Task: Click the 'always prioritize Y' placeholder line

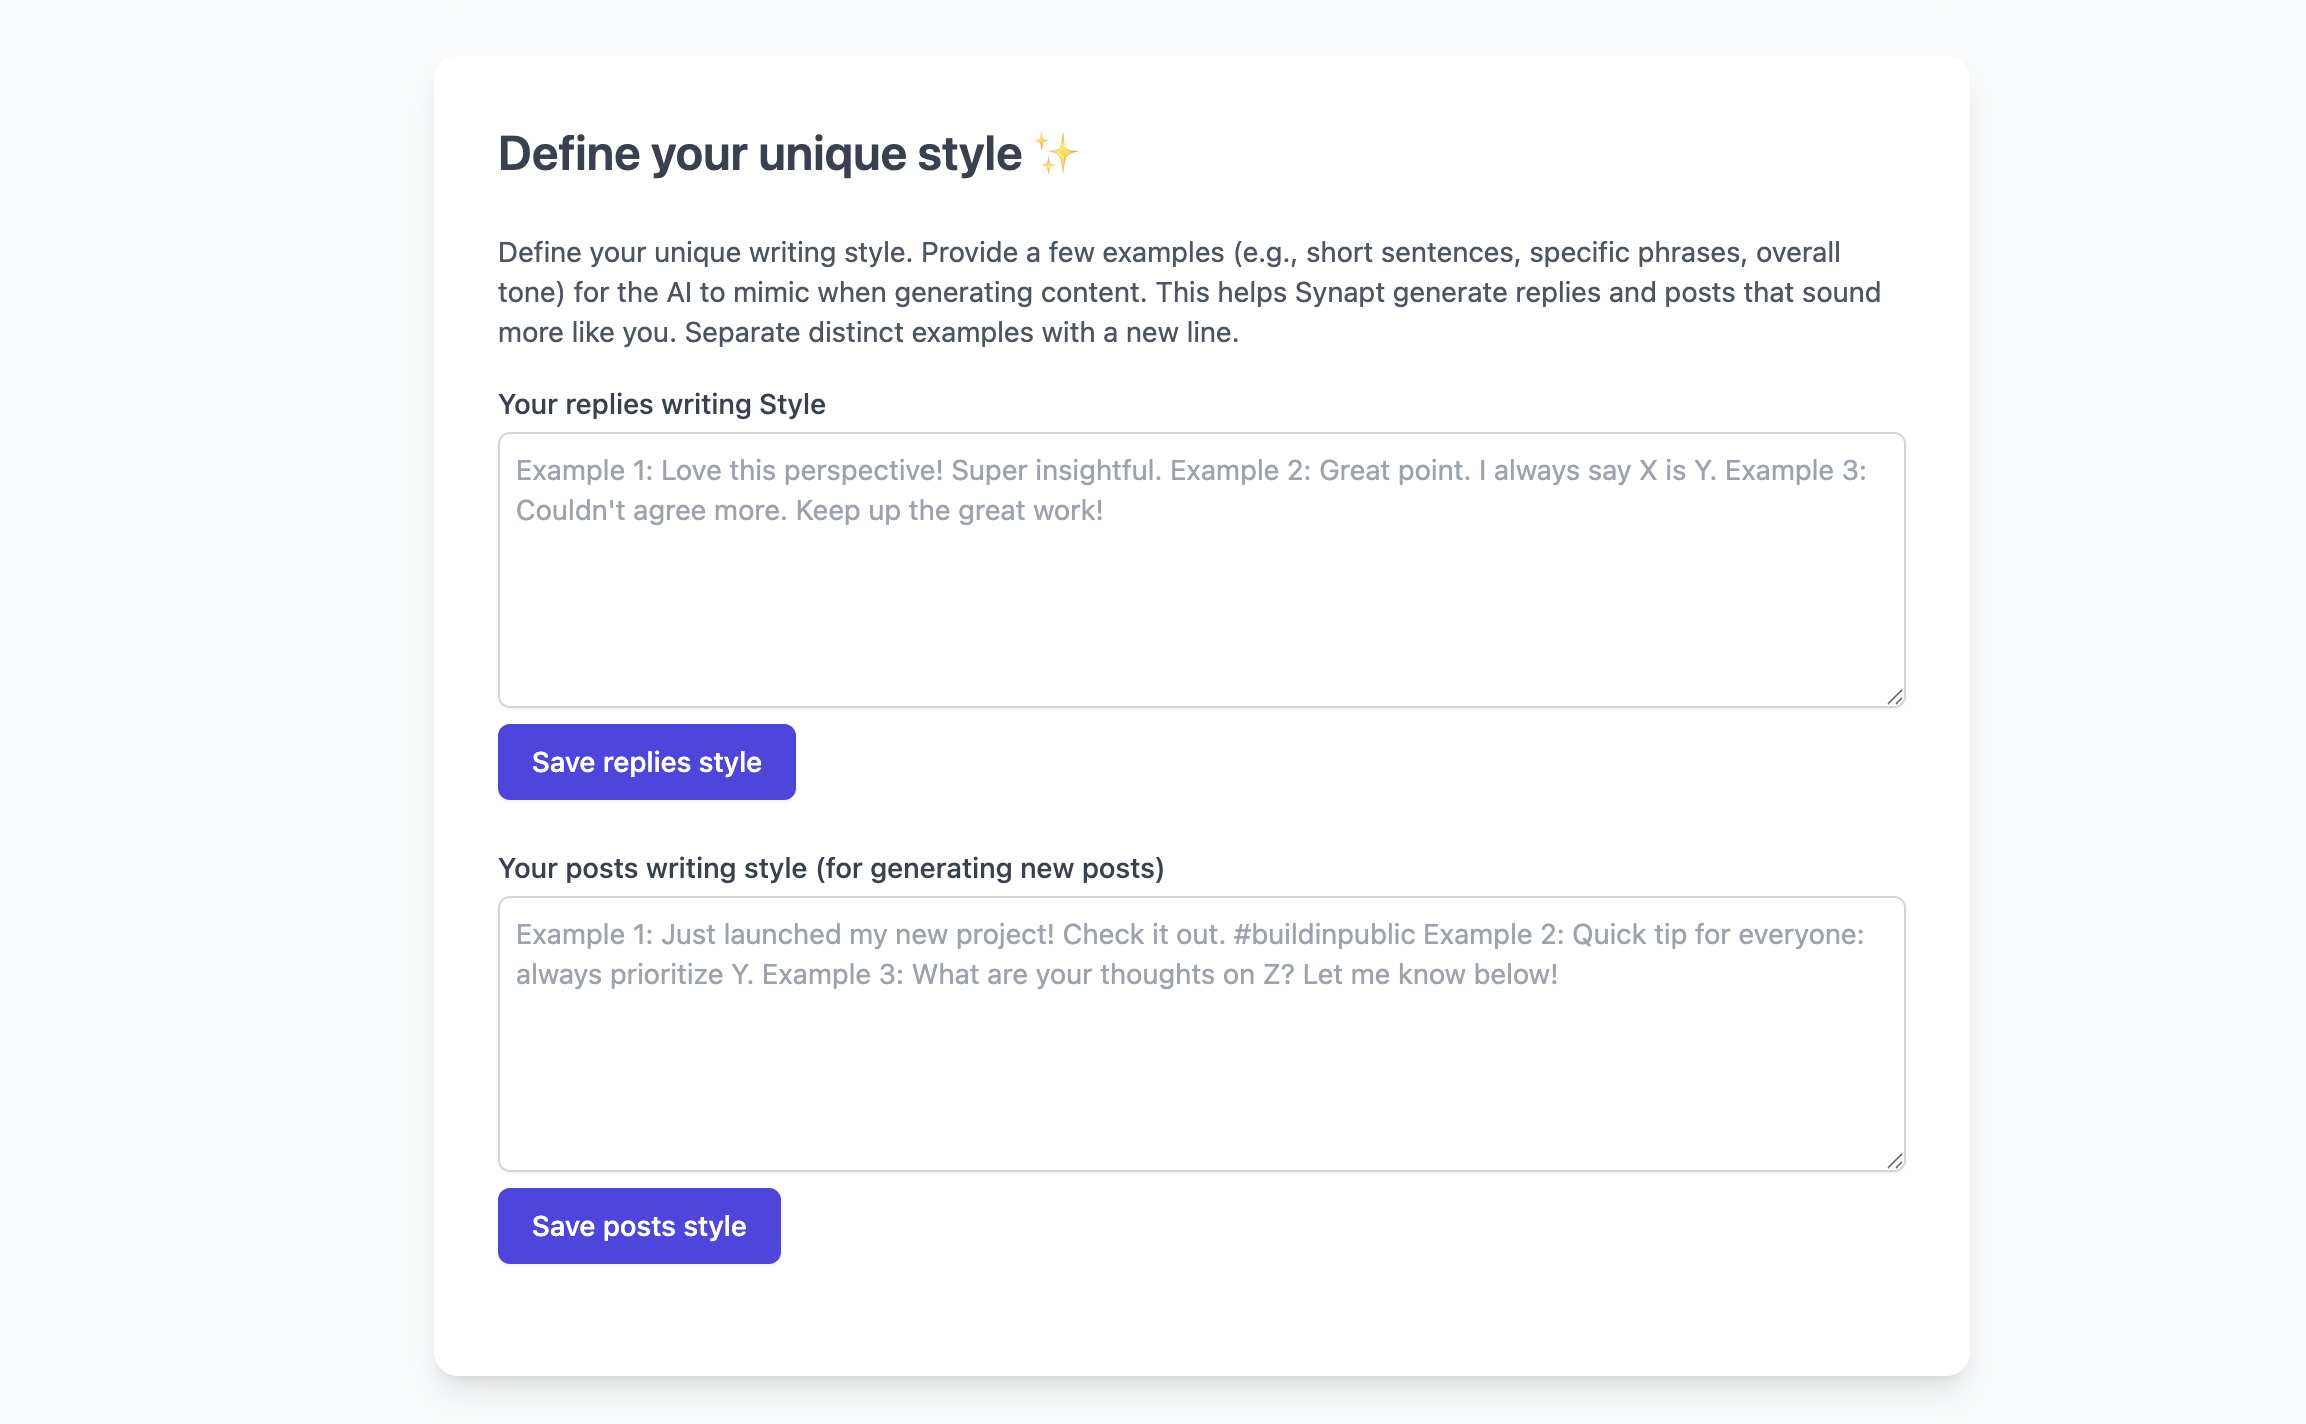Action: [x=634, y=974]
